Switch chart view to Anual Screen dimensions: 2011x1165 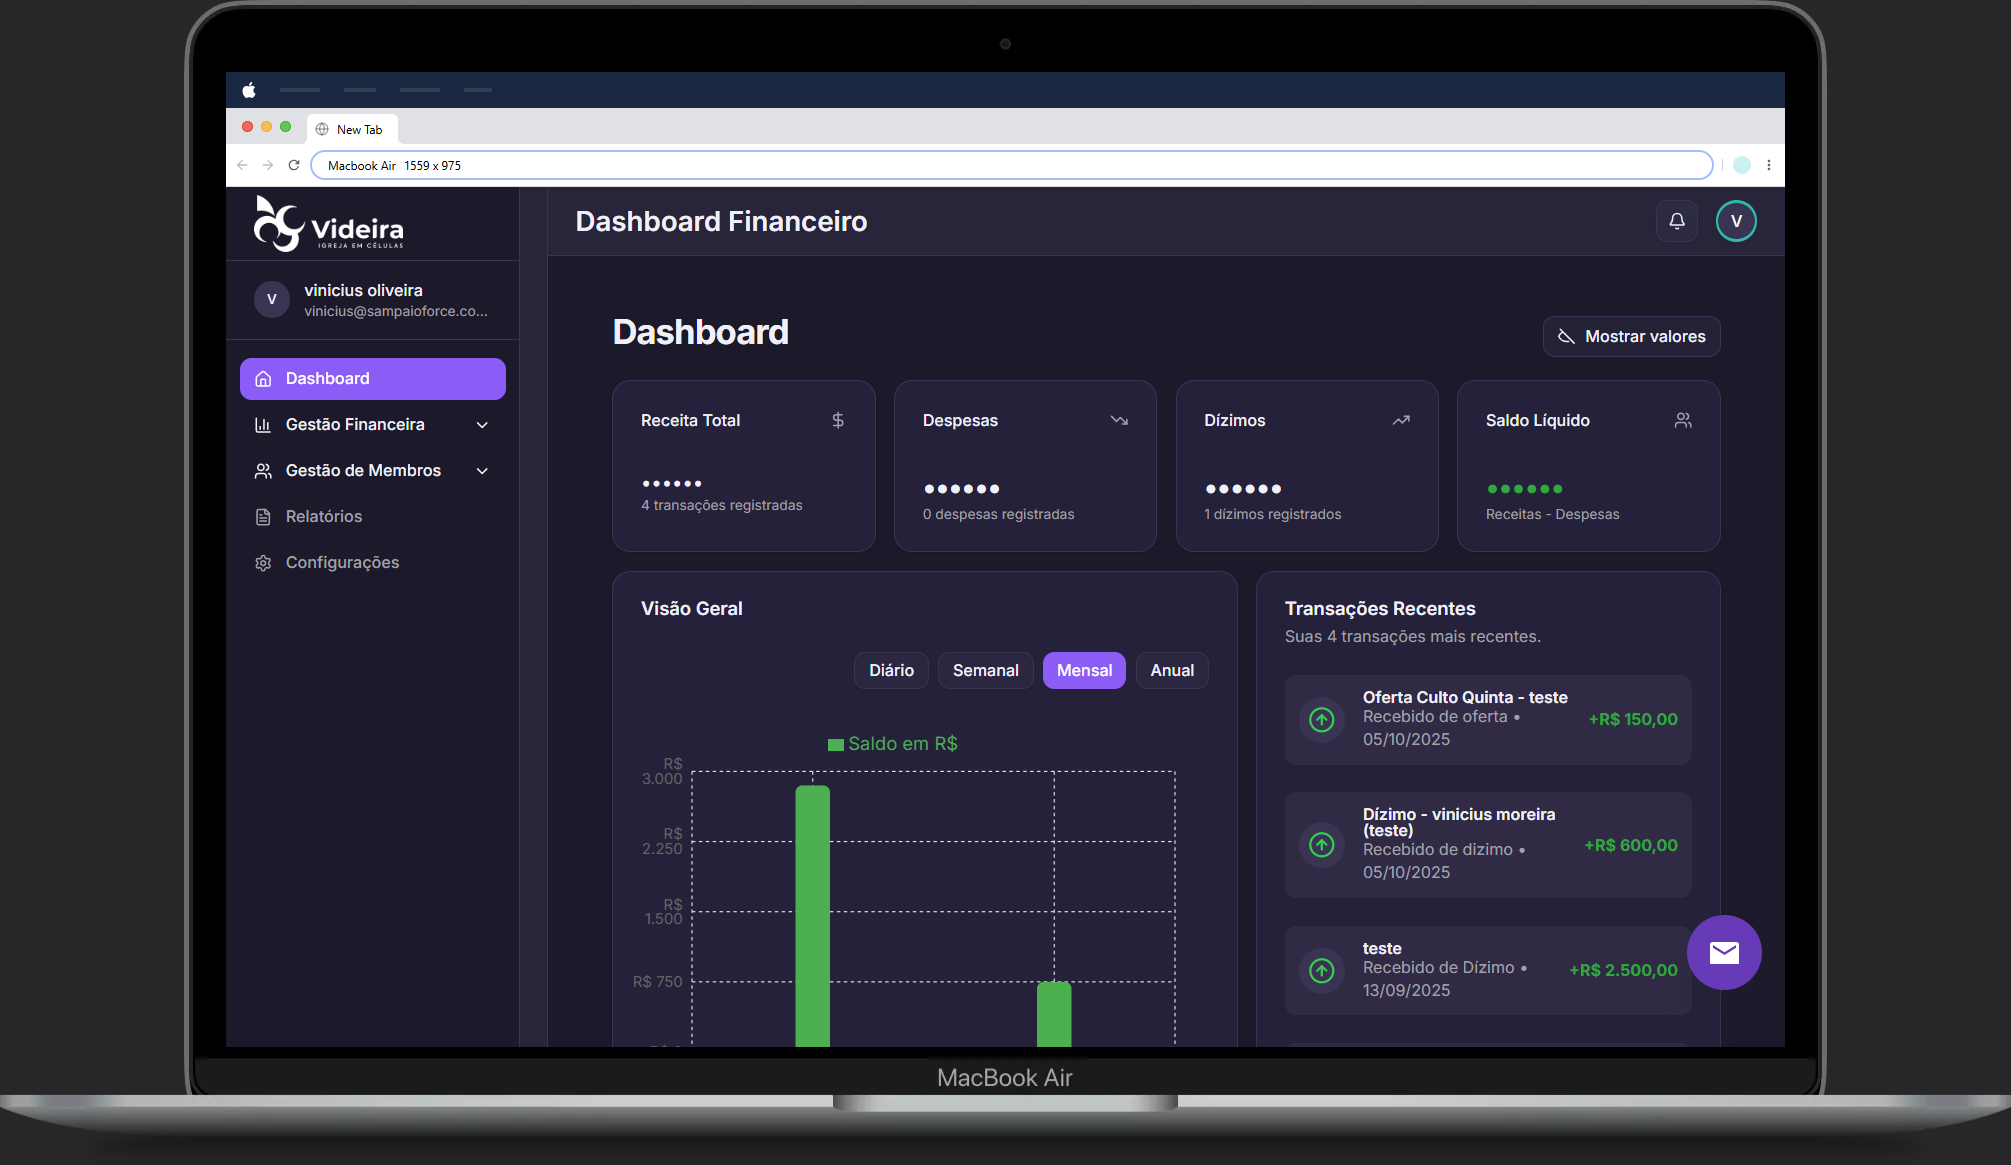coord(1171,670)
